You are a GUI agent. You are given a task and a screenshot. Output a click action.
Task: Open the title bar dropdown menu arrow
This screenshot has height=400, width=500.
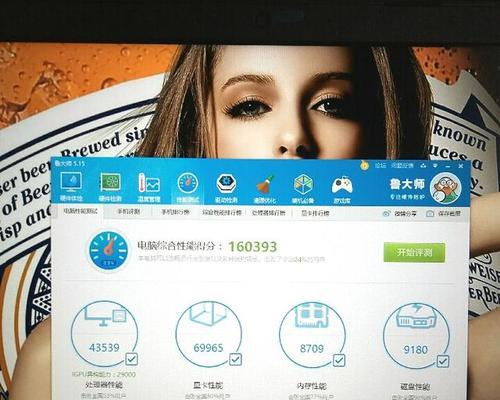(435, 165)
